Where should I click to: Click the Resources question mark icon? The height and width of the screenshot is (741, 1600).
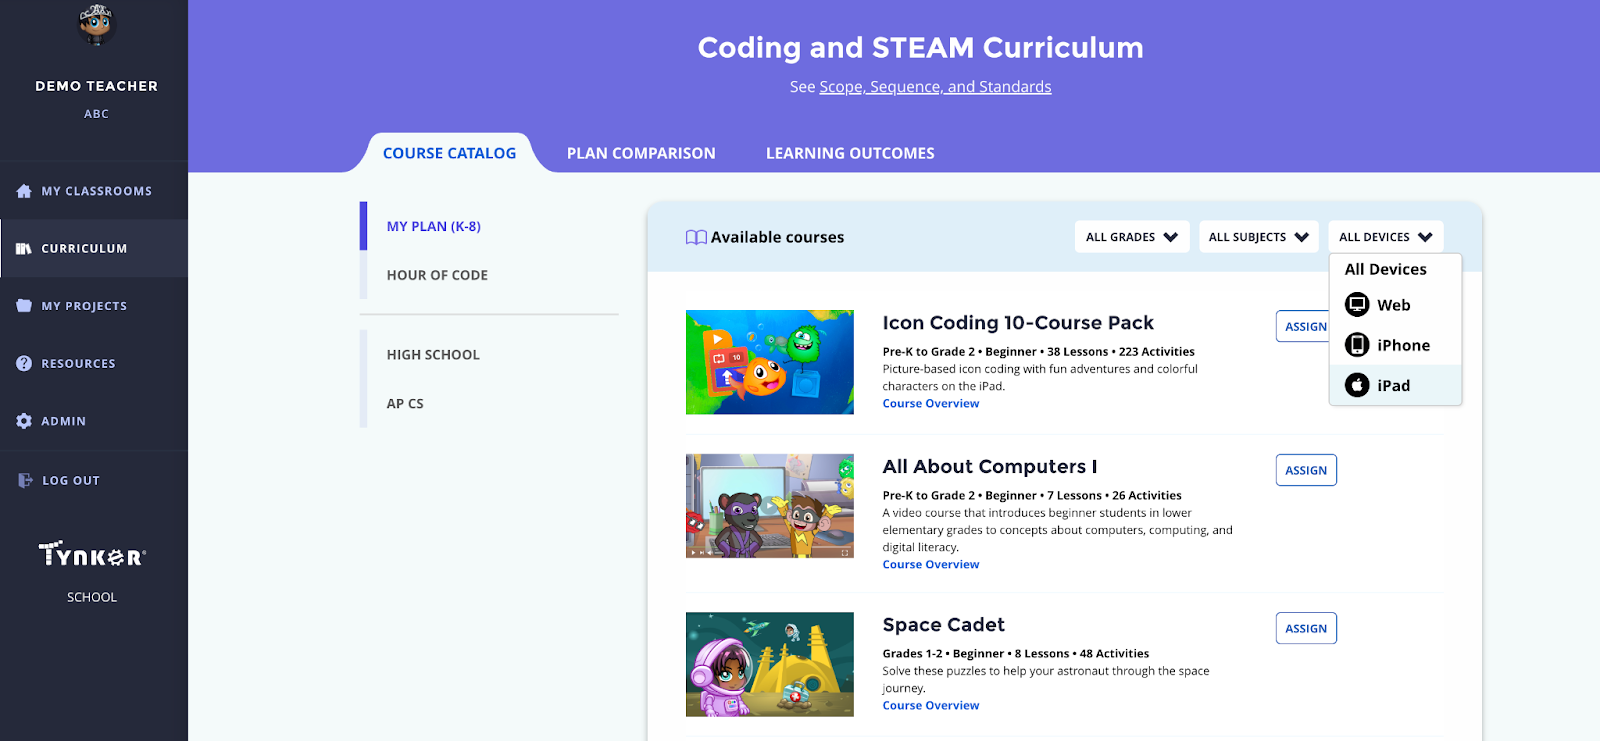tap(24, 363)
